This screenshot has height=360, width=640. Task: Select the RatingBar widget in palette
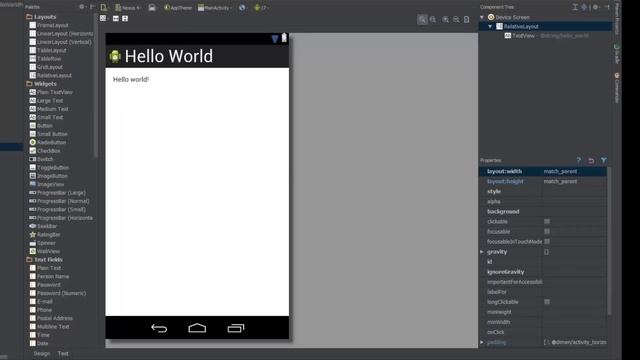click(45, 235)
